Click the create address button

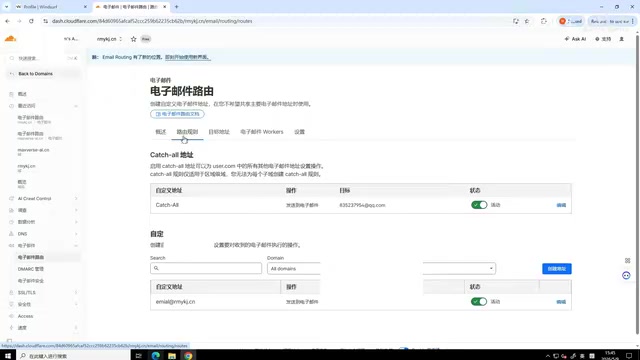pos(557,269)
